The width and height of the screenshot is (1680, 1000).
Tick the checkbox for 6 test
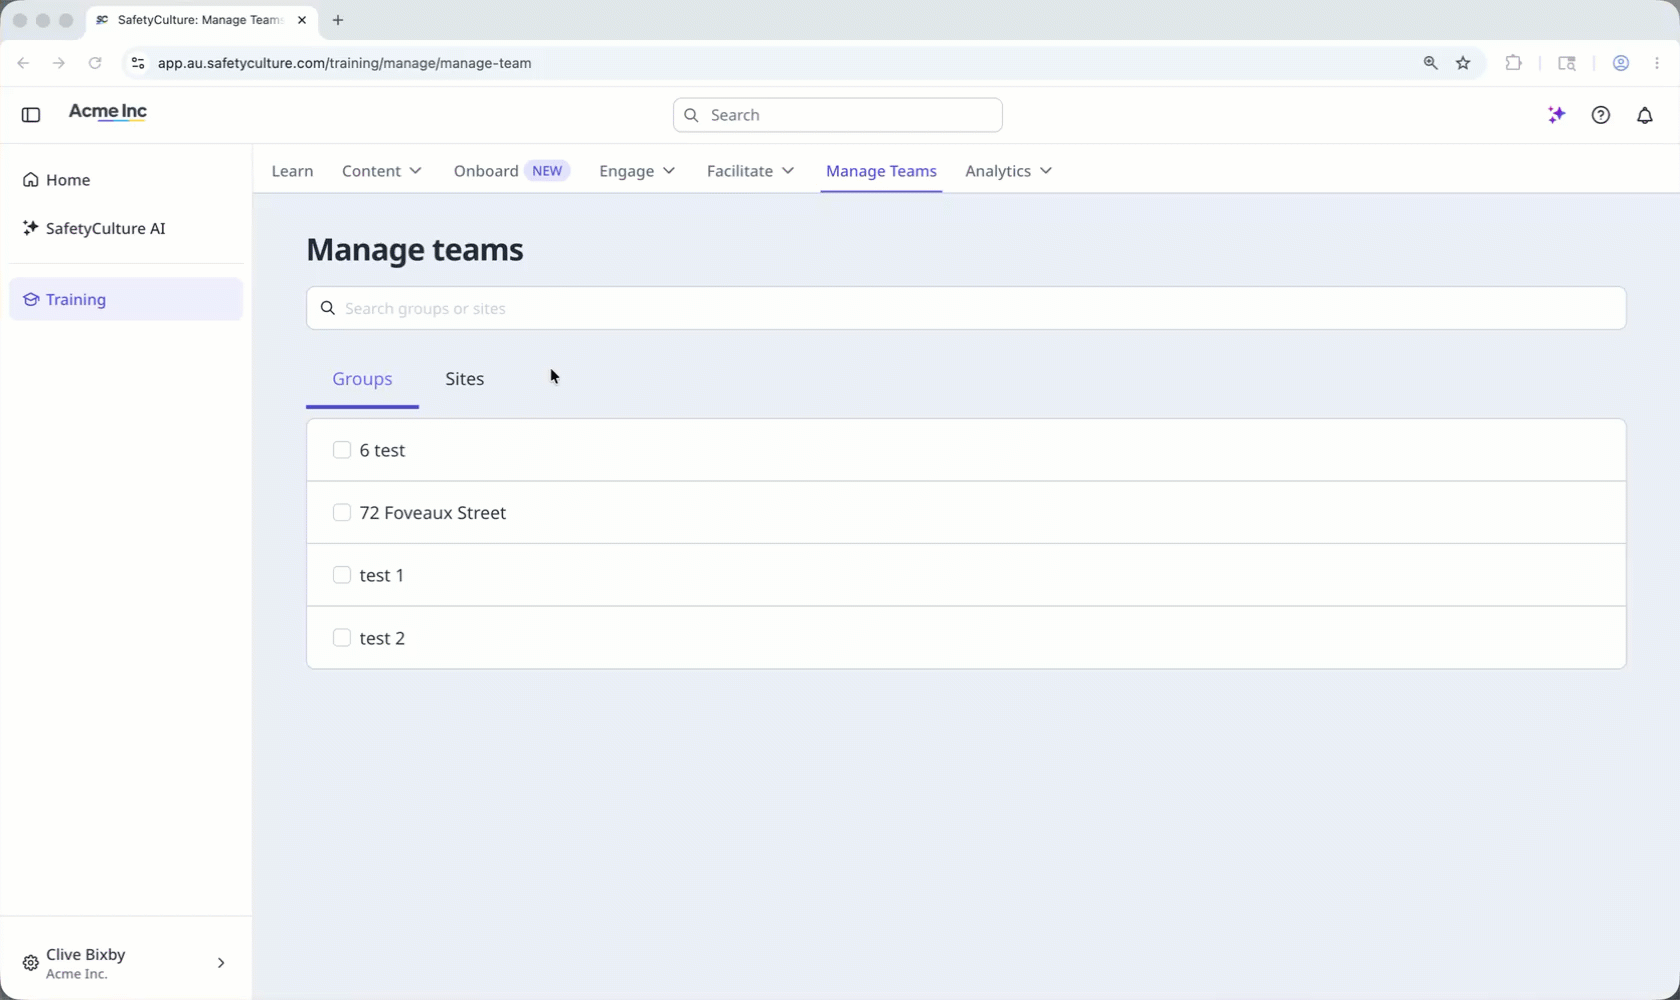(x=342, y=450)
